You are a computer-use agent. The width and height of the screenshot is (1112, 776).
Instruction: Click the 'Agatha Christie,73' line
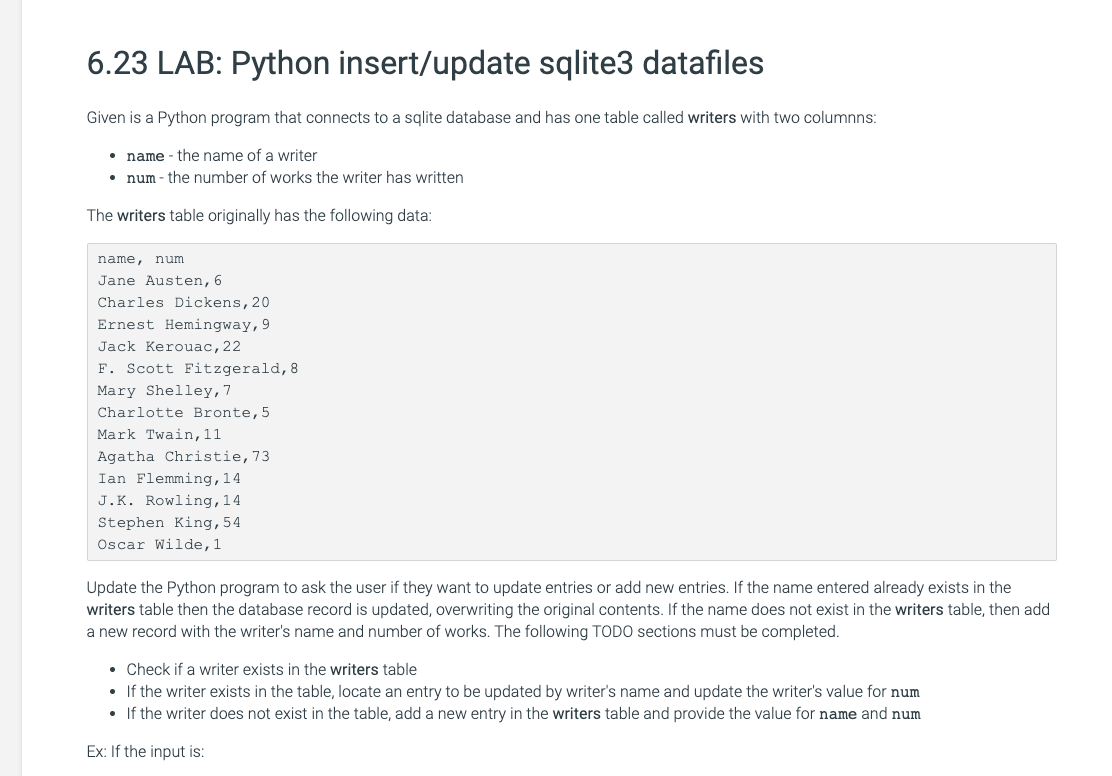184,456
